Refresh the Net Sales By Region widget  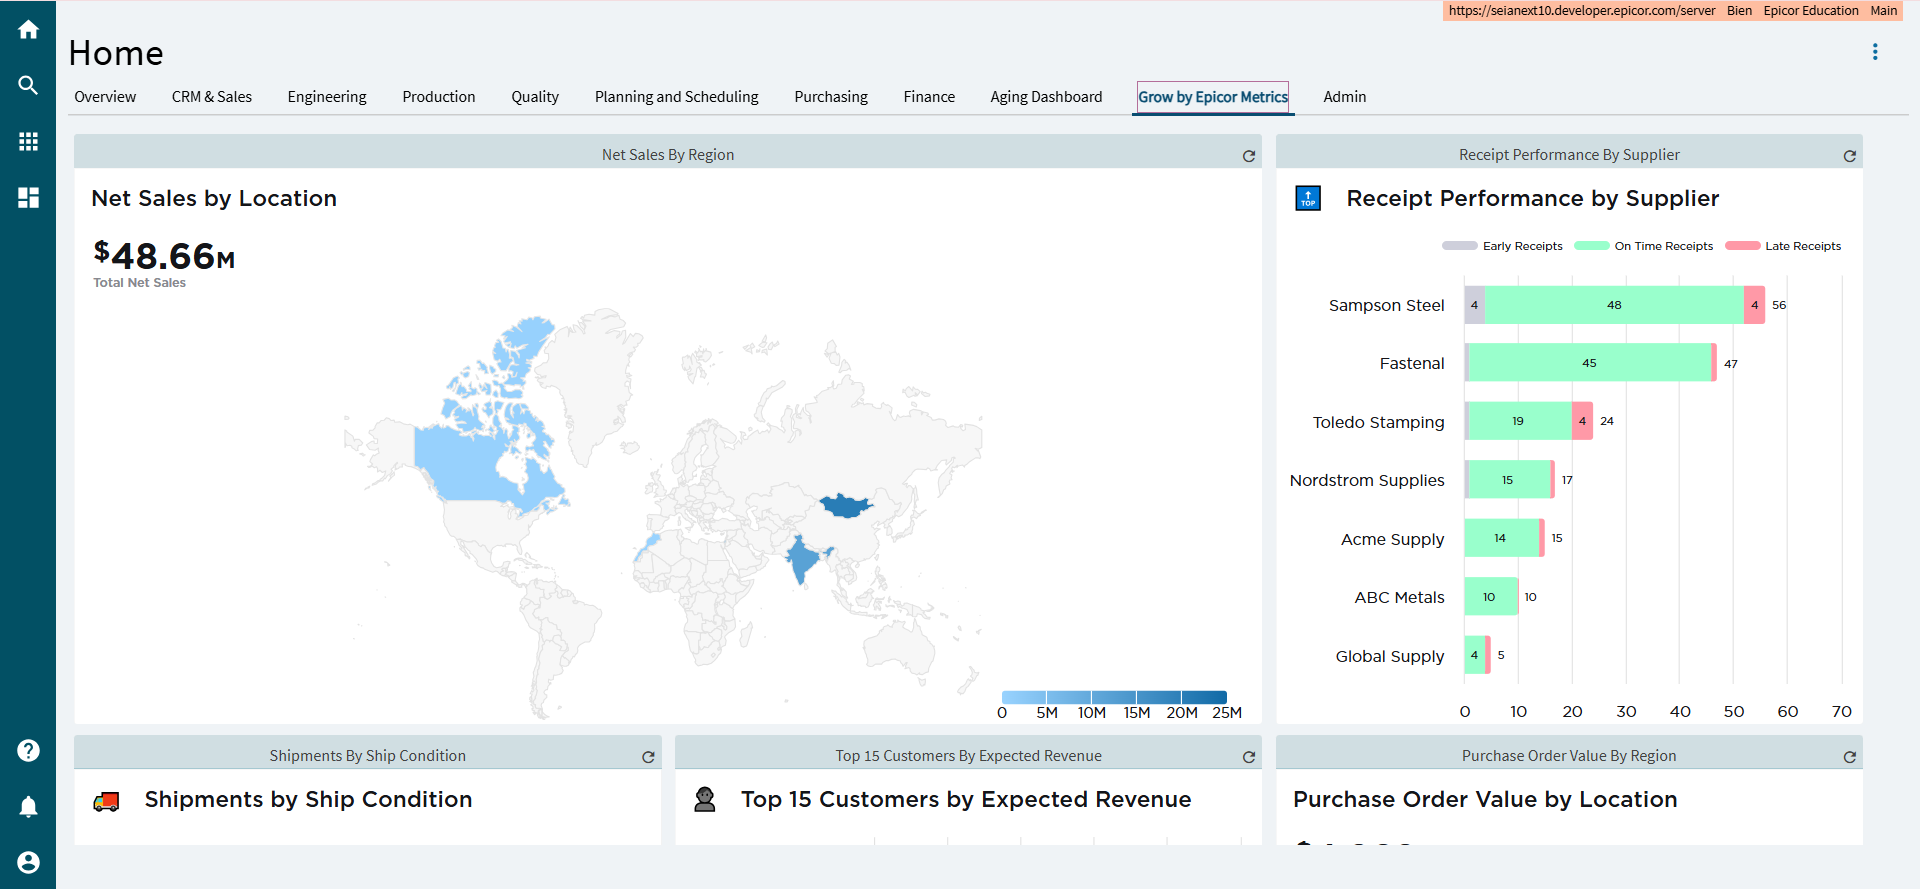pos(1248,156)
